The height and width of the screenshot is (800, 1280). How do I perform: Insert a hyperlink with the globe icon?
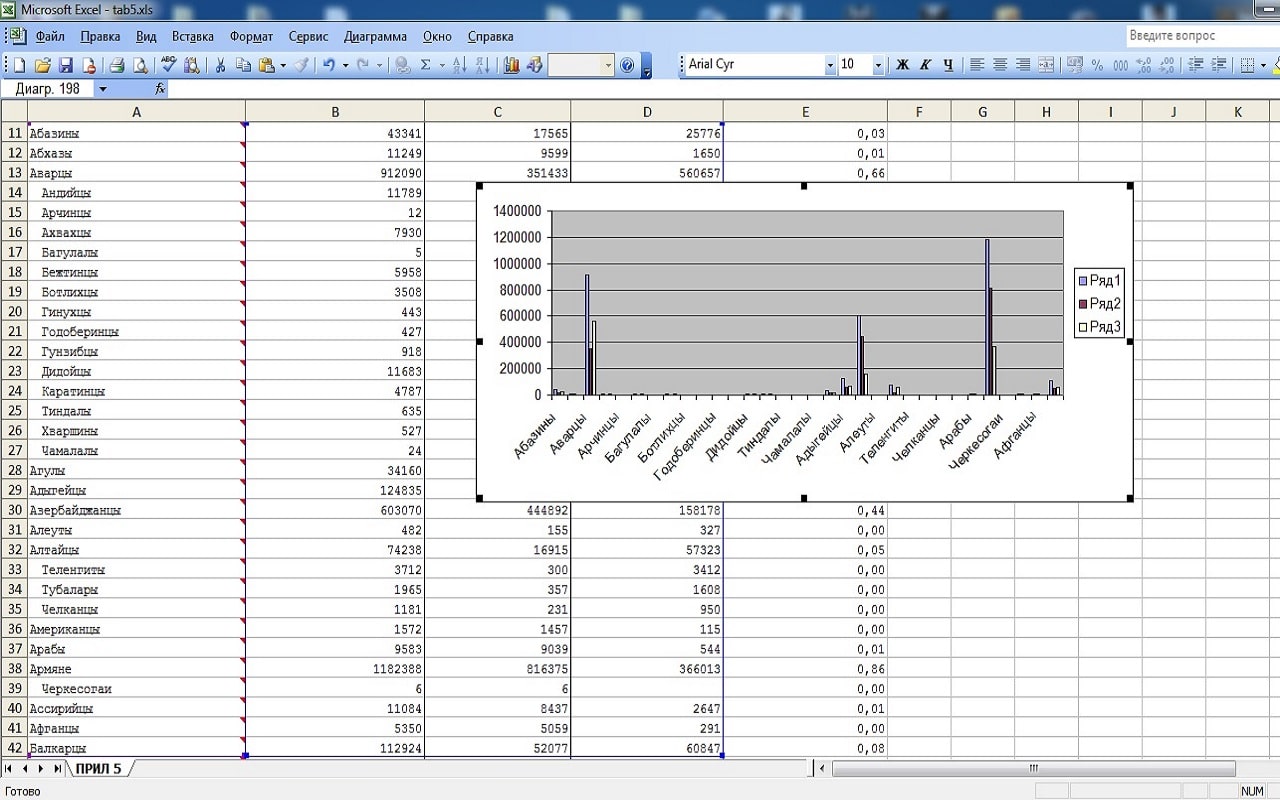point(402,65)
